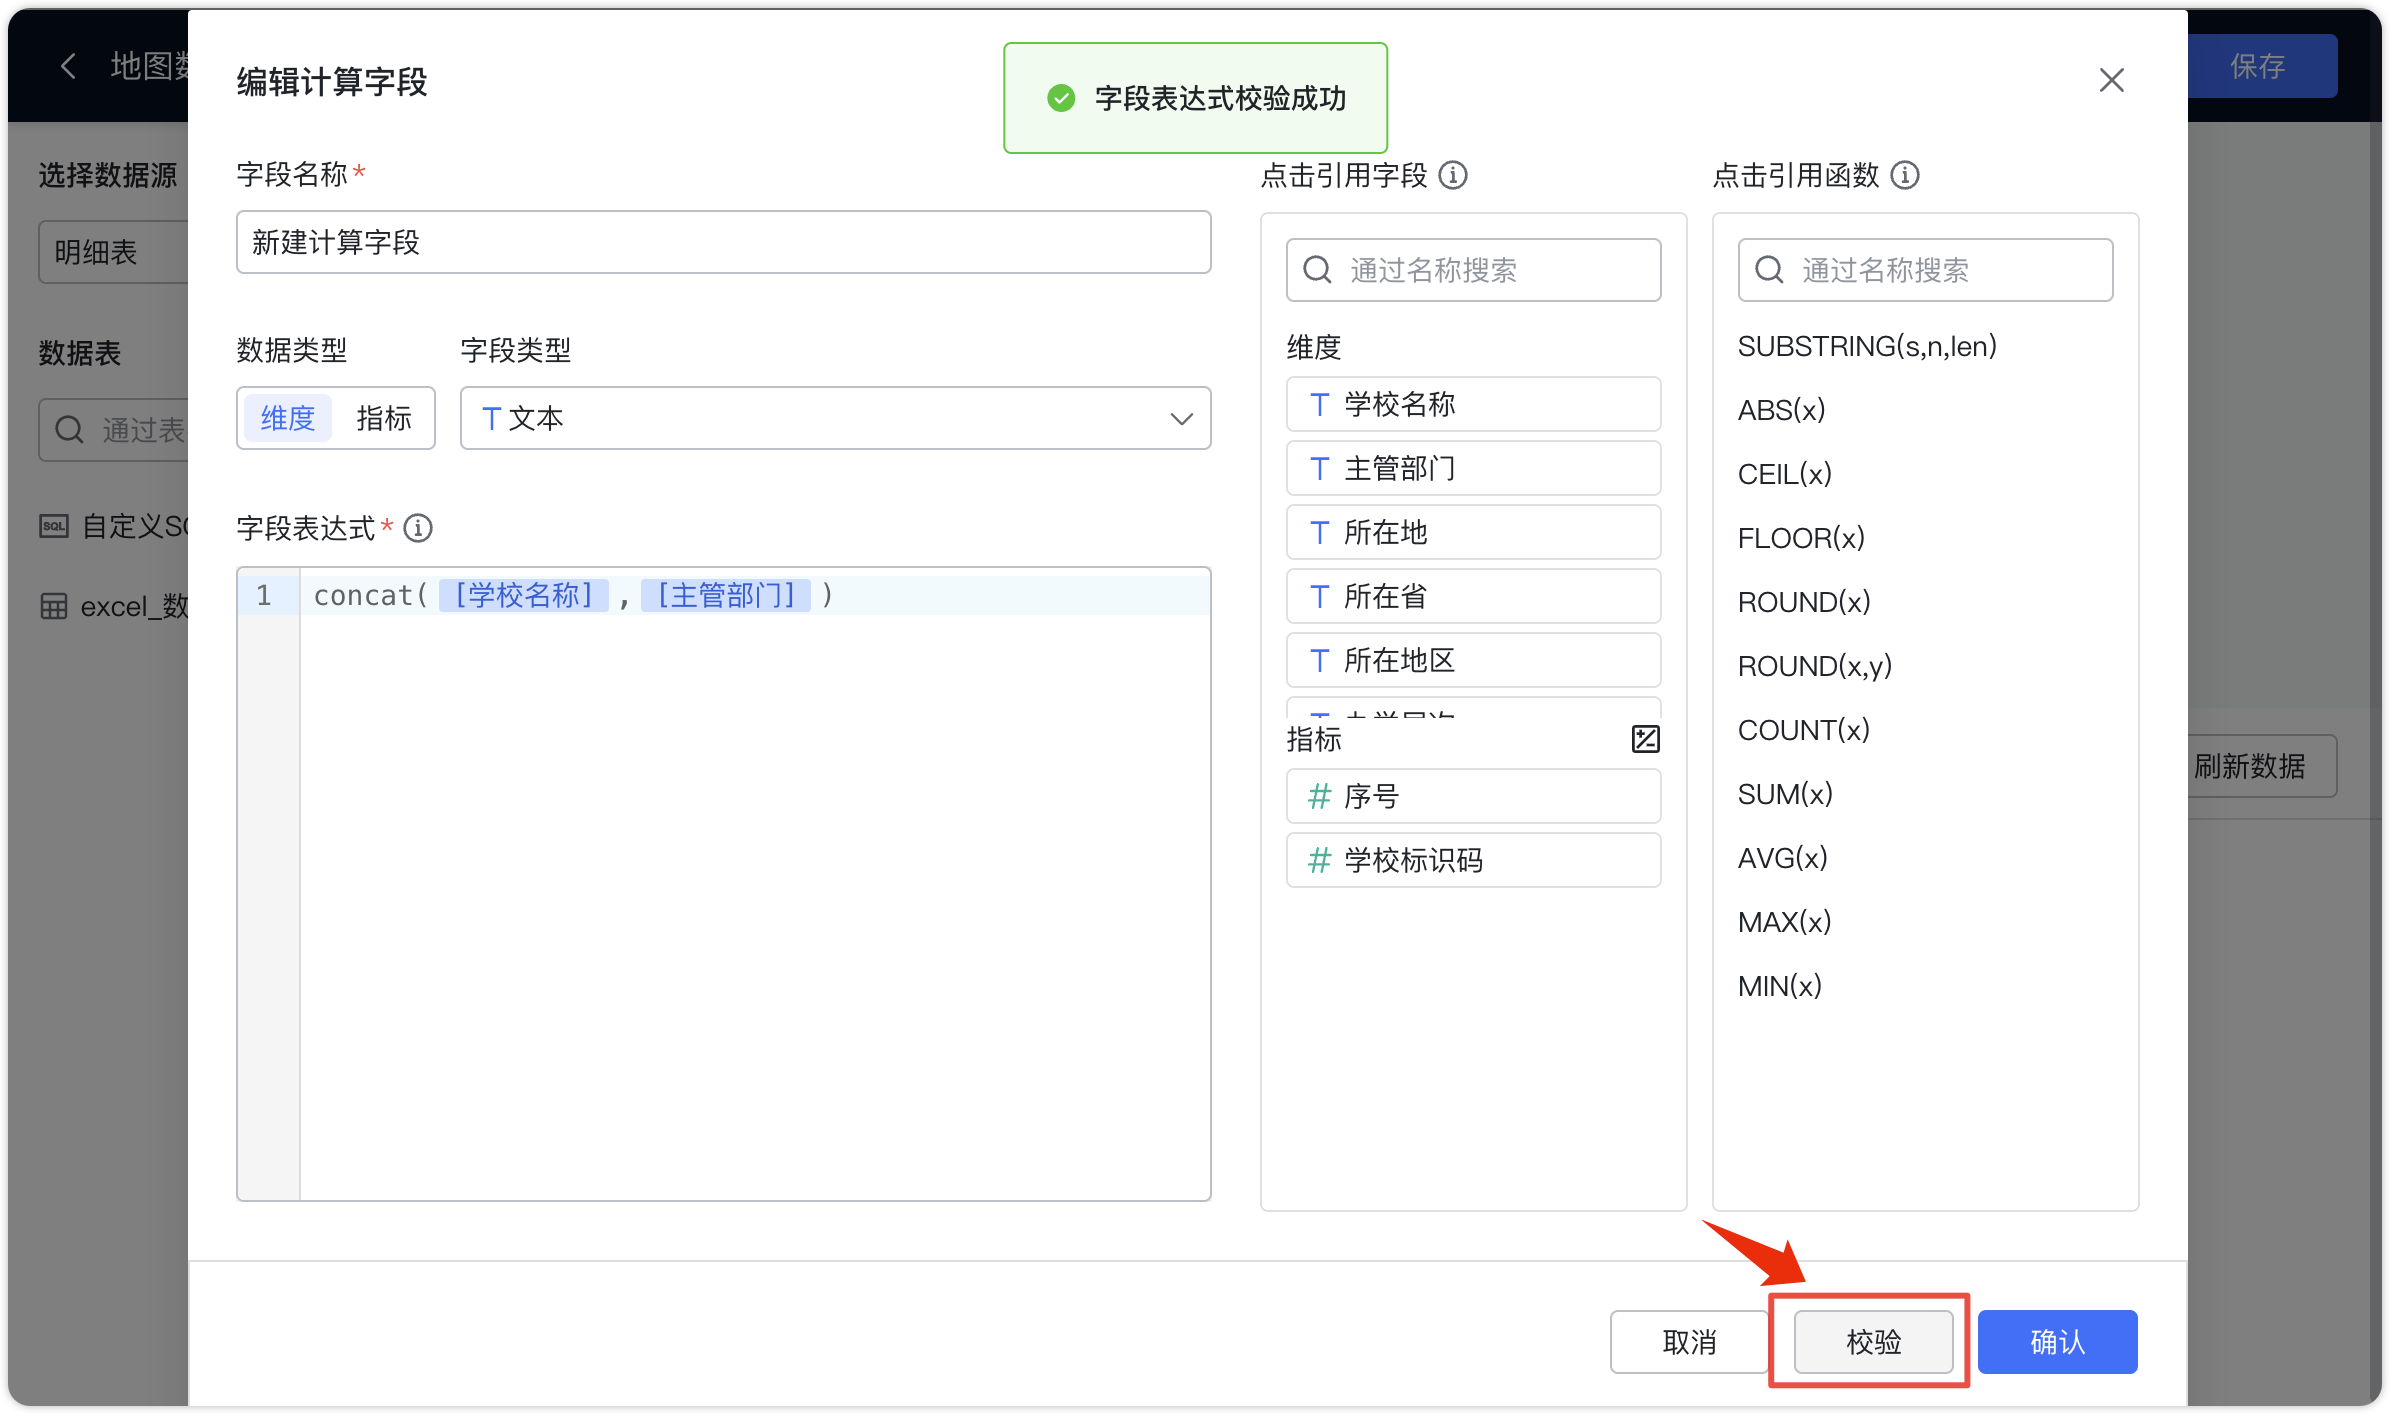Open the 明细表 data source dropdown

tap(114, 252)
